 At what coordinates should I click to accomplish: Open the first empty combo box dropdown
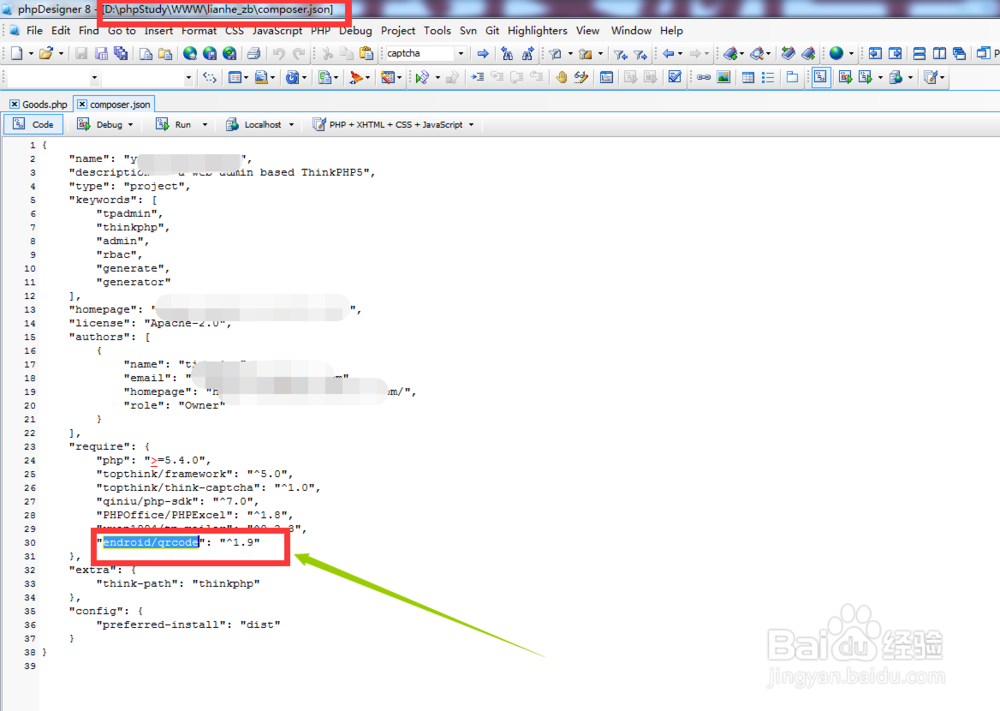click(94, 78)
